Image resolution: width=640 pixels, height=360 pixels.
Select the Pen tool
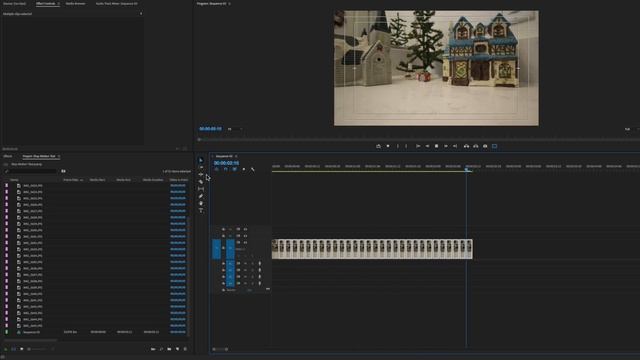pos(201,196)
